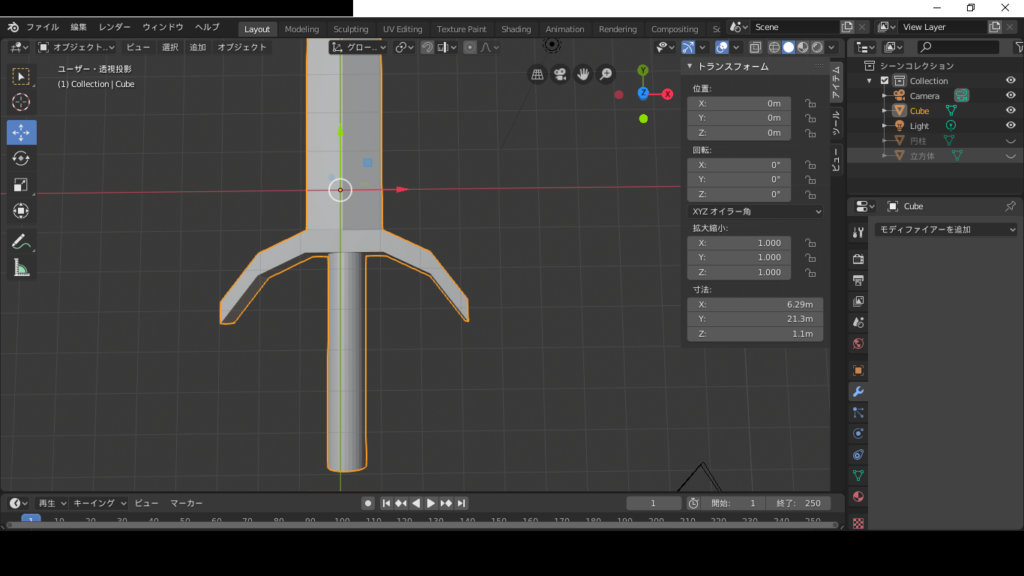Click the 追加 menu button in viewport header
The width and height of the screenshot is (1024, 576).
pos(198,47)
